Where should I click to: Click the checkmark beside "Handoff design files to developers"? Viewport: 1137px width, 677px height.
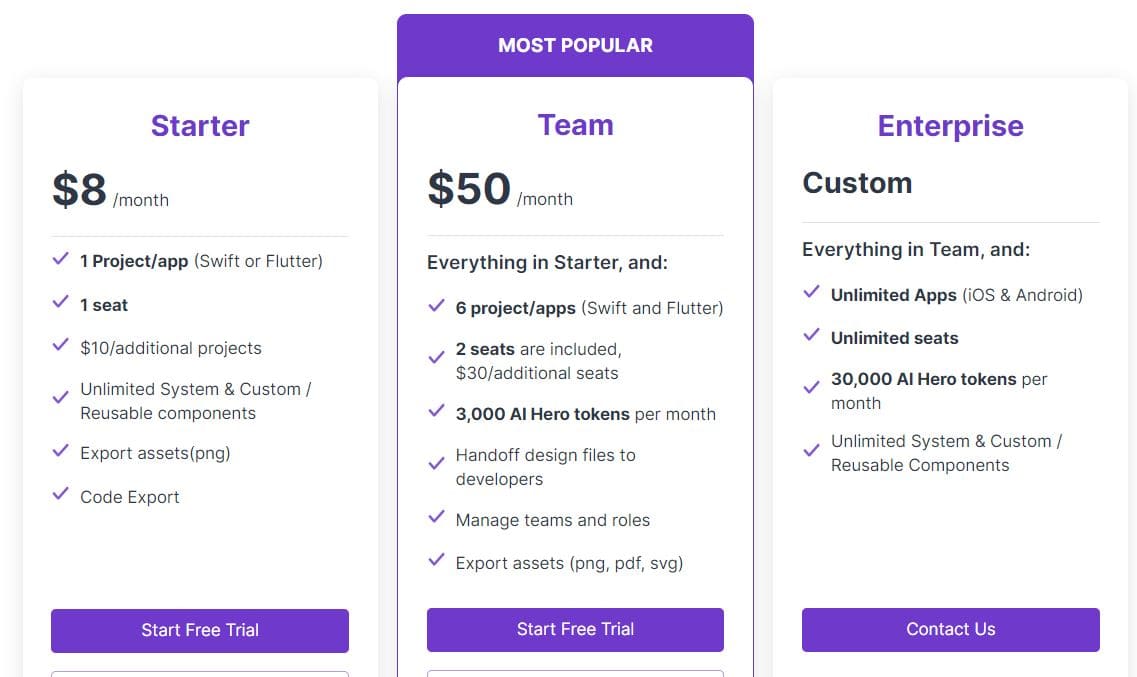[436, 461]
